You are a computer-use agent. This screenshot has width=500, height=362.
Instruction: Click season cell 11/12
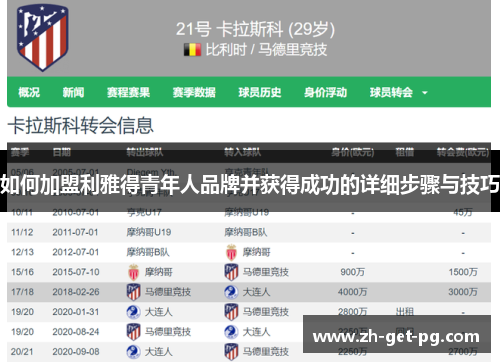click(x=22, y=232)
